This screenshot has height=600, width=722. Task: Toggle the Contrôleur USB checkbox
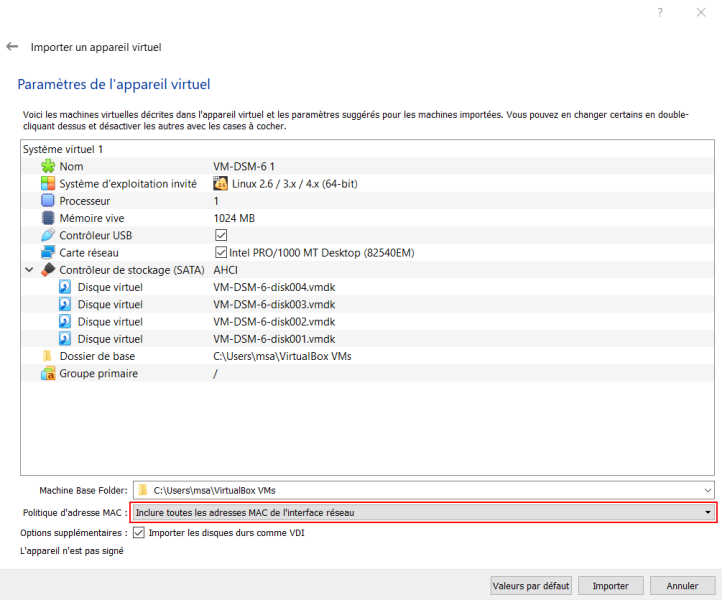[x=221, y=235]
